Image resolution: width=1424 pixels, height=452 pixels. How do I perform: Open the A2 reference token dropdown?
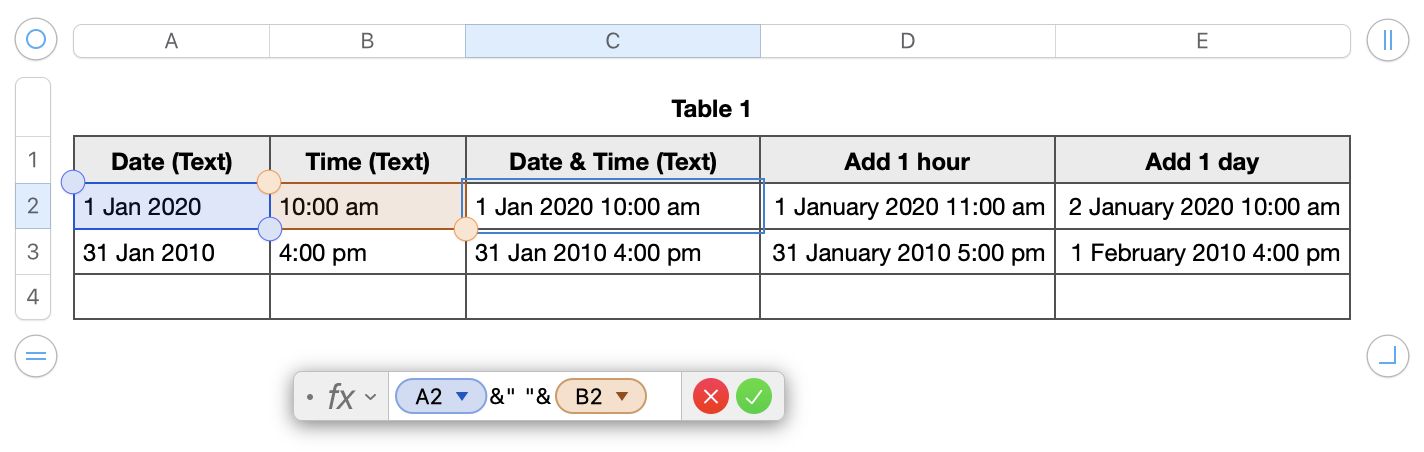point(462,397)
